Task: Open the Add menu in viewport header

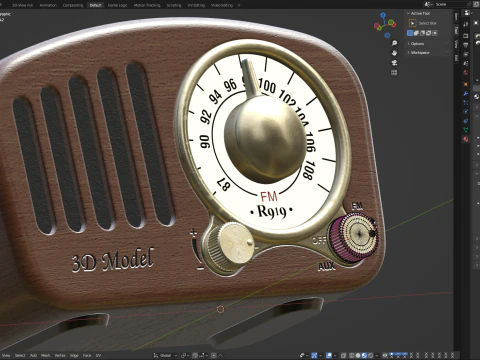Action: (33, 355)
